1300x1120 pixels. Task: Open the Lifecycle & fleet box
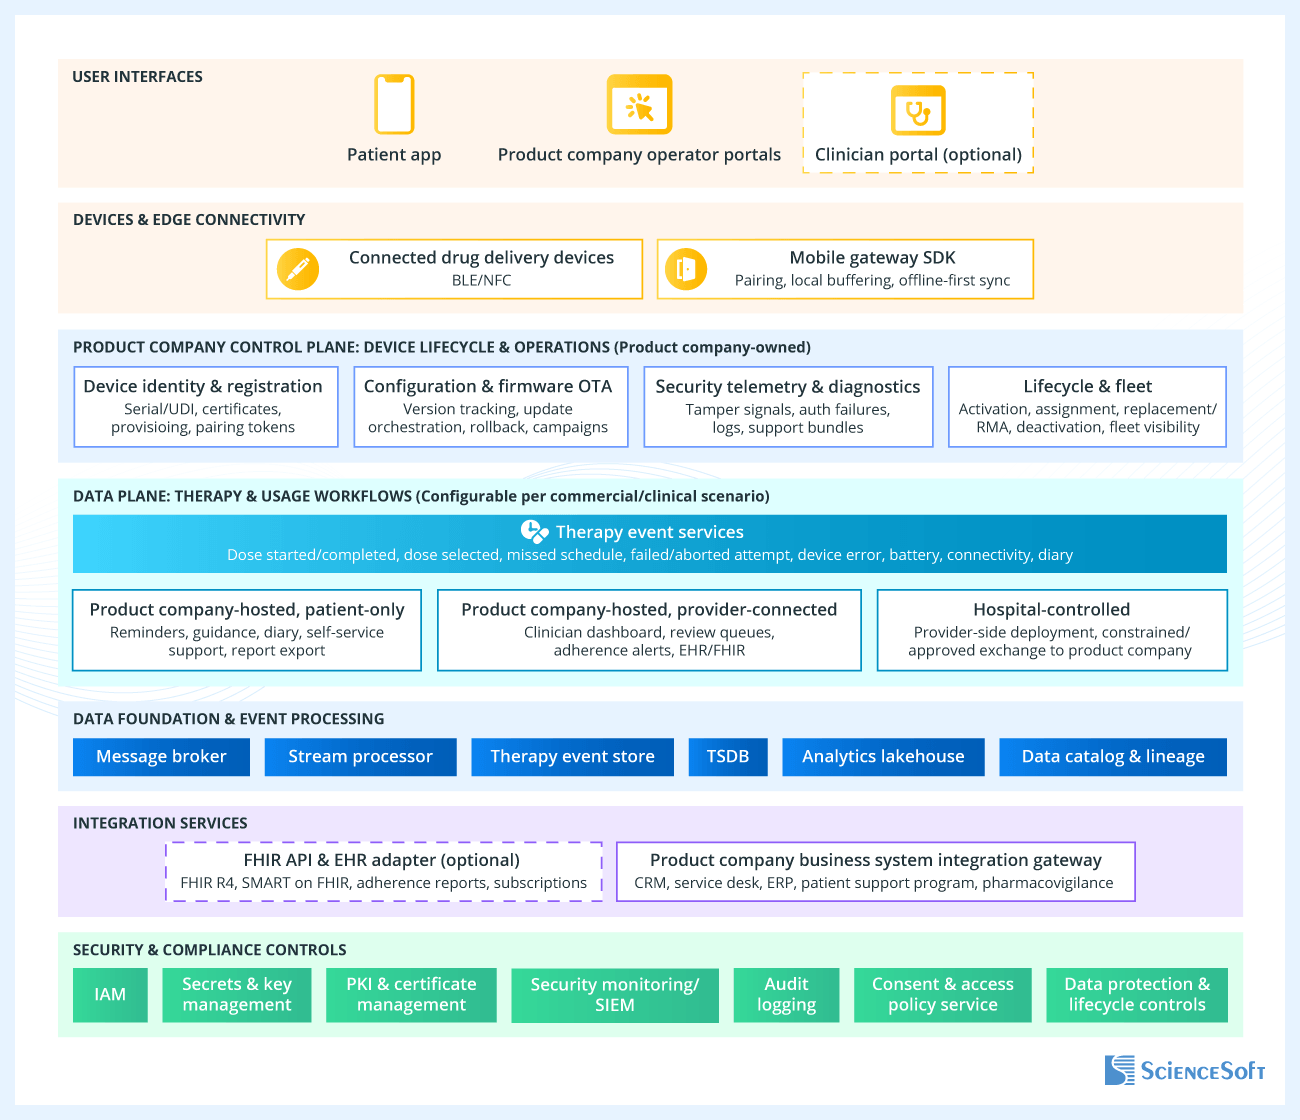pyautogui.click(x=1088, y=407)
